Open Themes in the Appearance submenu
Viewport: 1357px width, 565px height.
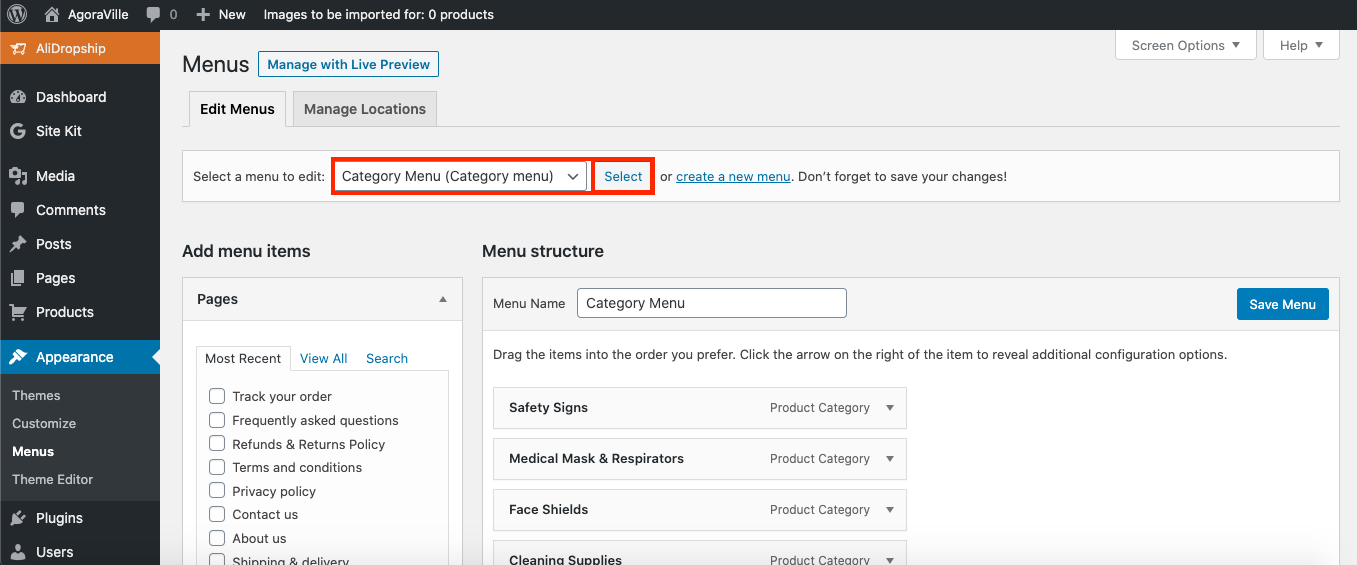[x=36, y=395]
